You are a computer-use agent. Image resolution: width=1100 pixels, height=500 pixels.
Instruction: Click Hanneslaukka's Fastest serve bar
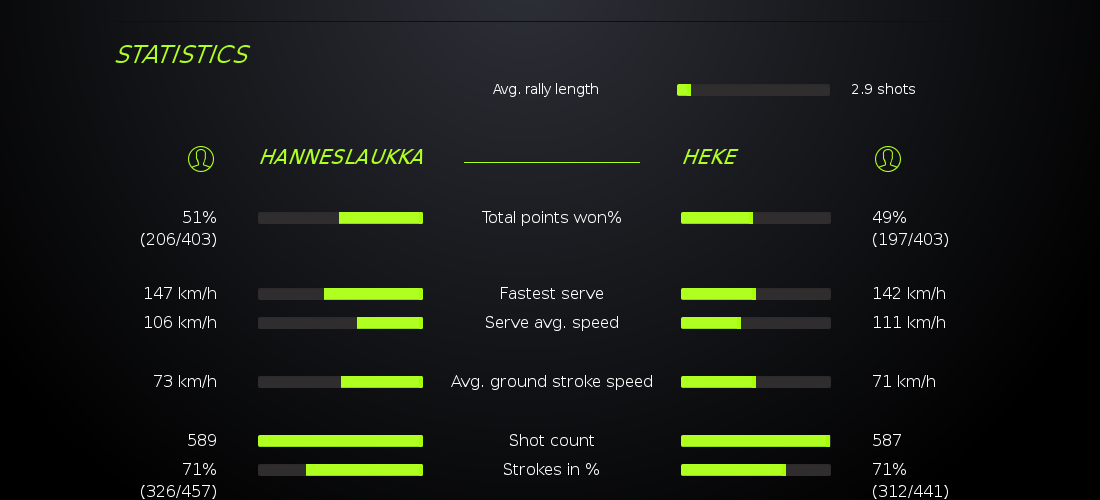pos(340,294)
